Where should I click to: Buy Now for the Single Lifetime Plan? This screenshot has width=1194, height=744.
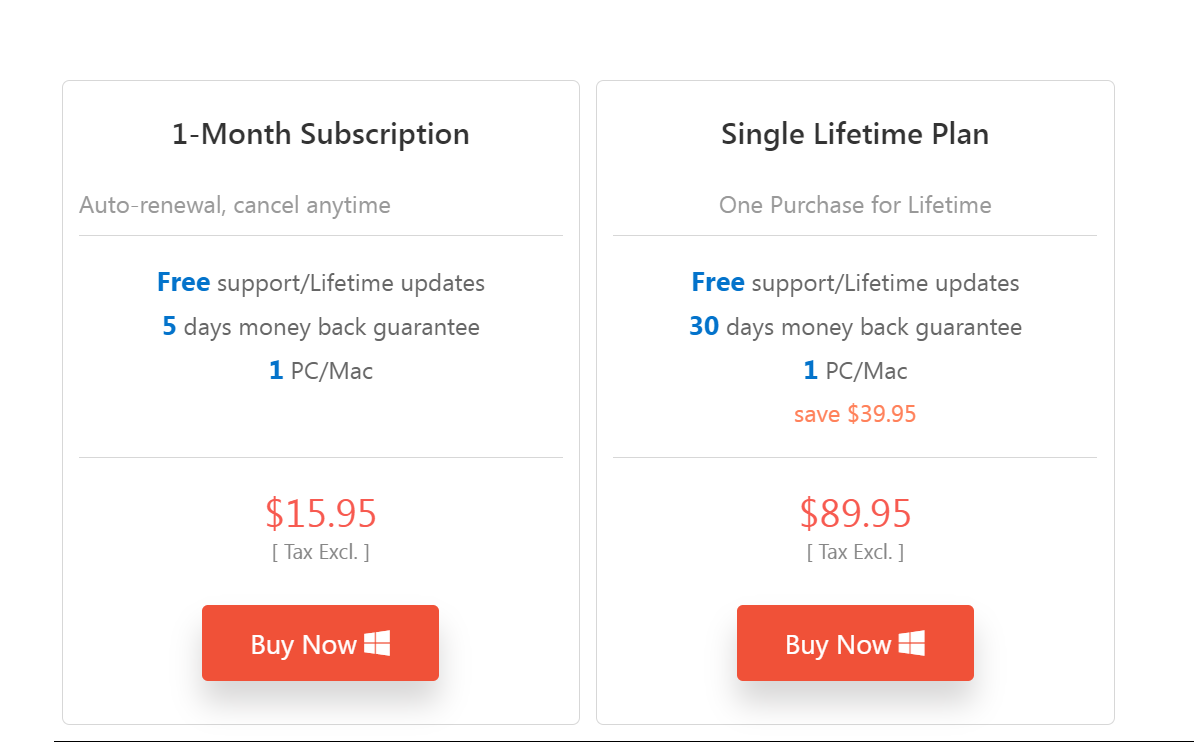[855, 643]
